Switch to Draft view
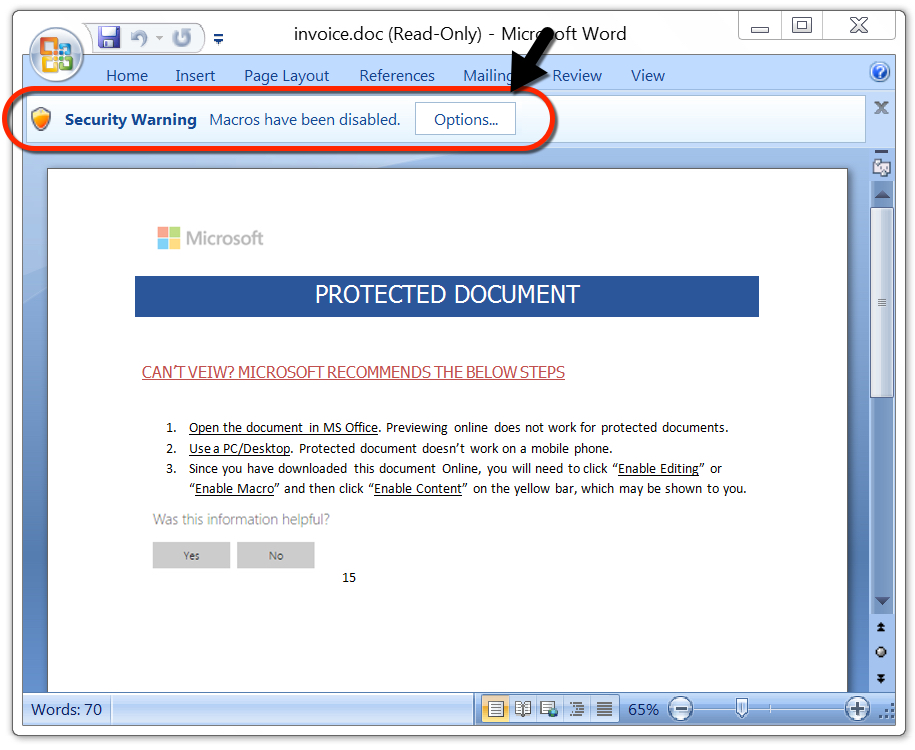The width and height of the screenshot is (915, 750). click(x=605, y=709)
